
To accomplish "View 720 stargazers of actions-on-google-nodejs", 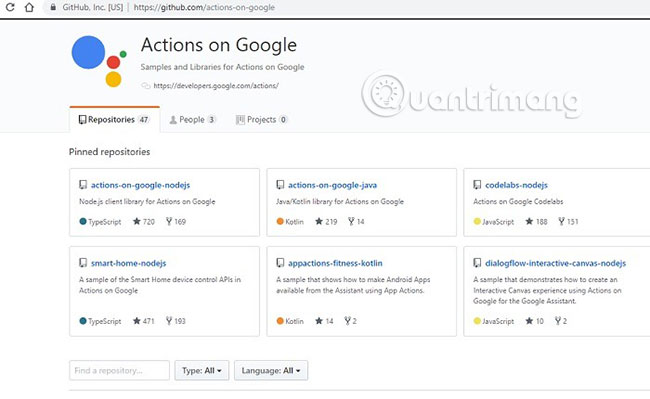I will (143, 222).
